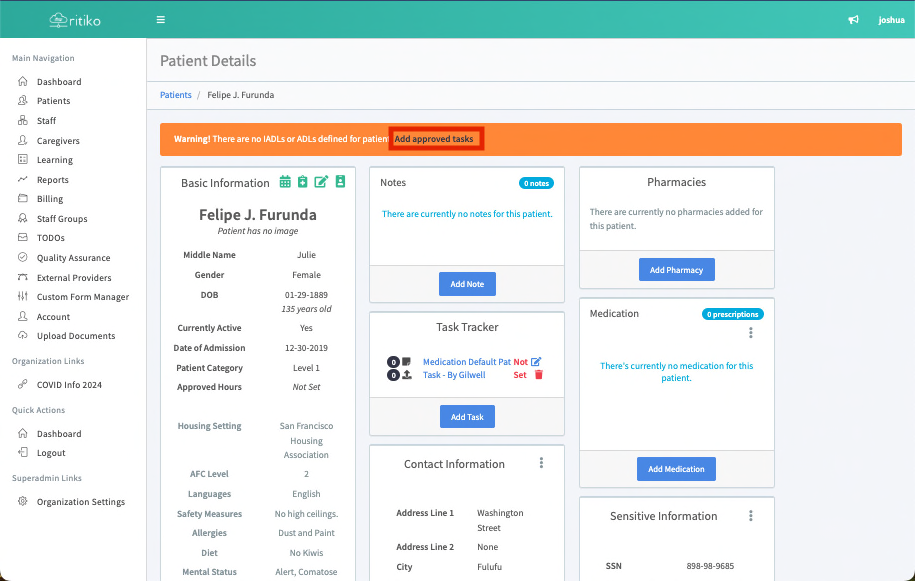Edit the Medication Default task in Task Tracker
The height and width of the screenshot is (581, 915).
coord(536,362)
